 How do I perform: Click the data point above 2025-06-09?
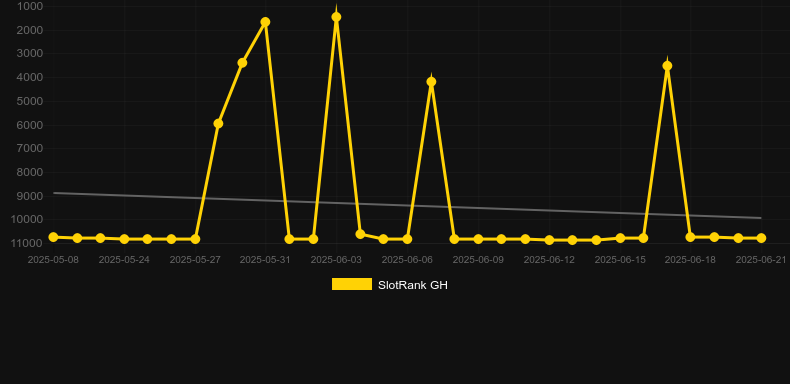[x=478, y=239]
